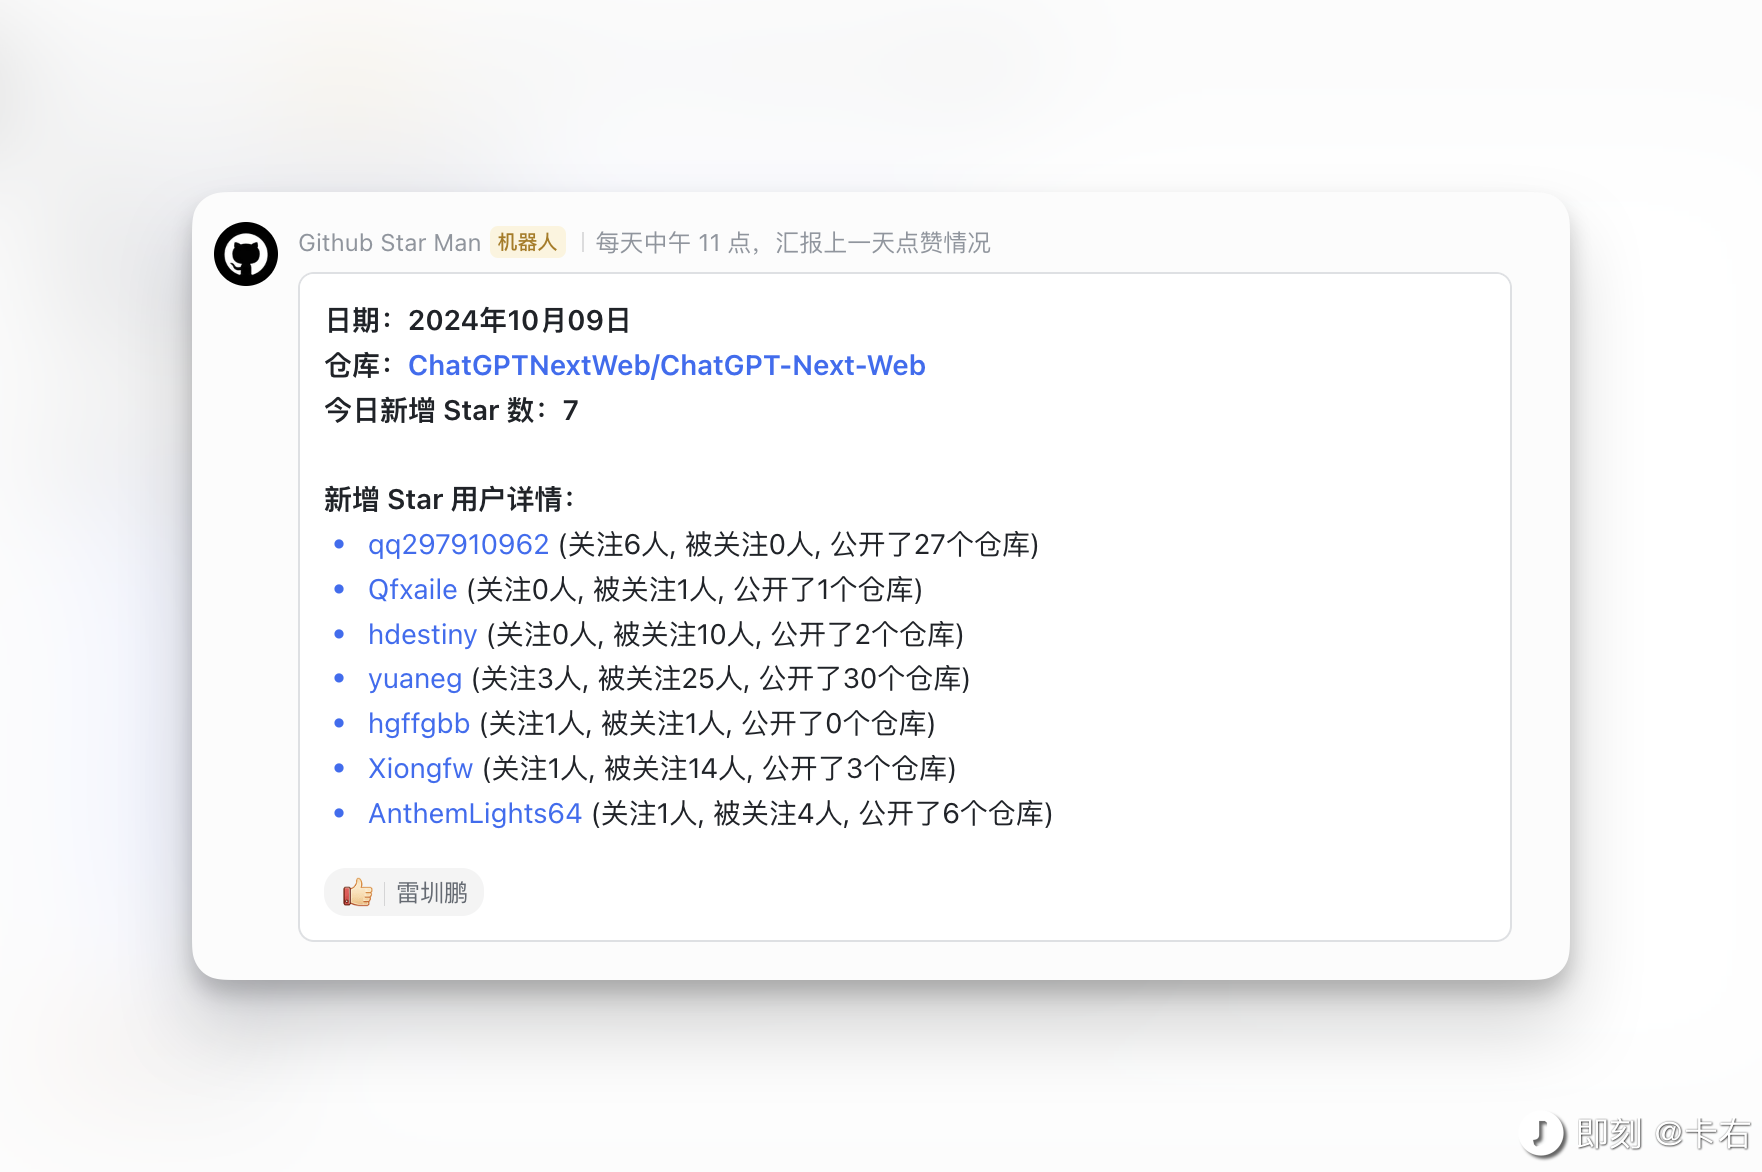Open Xiongfw's profile link
The height and width of the screenshot is (1172, 1762).
[x=420, y=769]
